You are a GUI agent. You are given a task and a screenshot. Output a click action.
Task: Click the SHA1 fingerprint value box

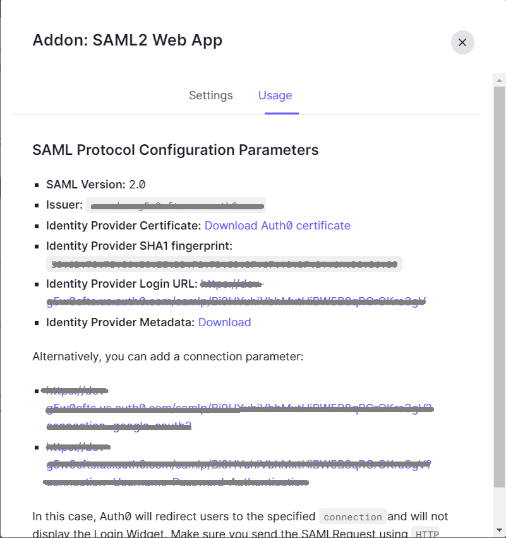click(224, 264)
